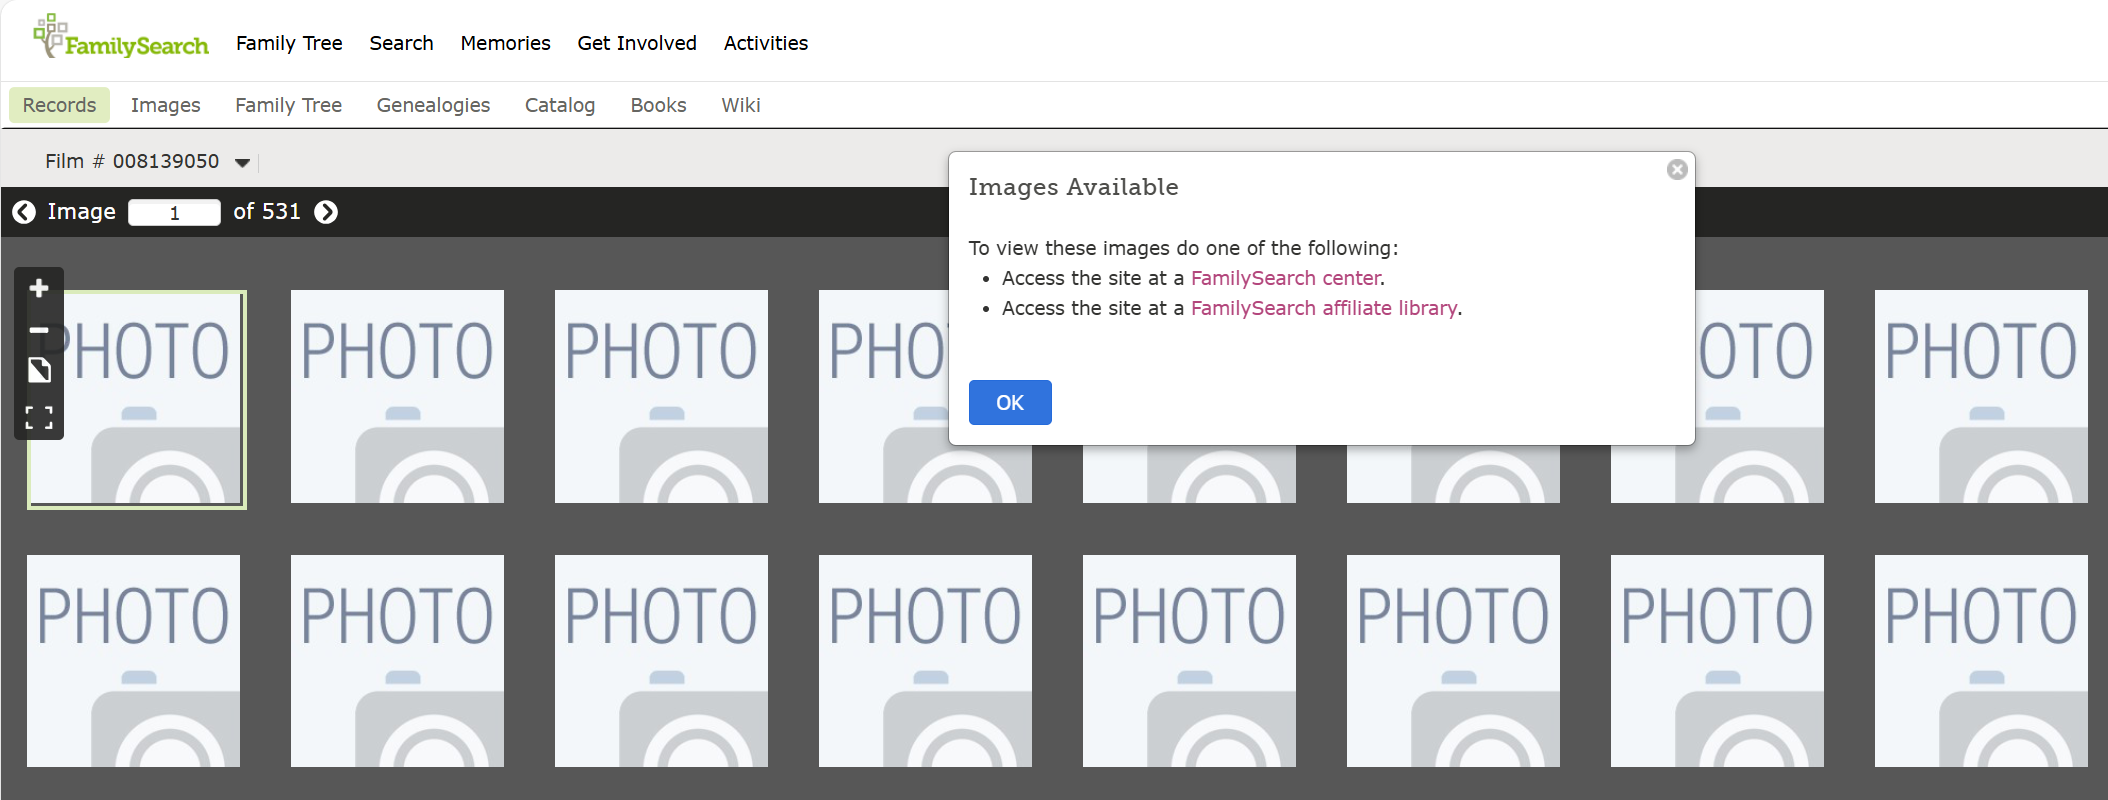Select sixth thumbnail in bottom row

[1453, 661]
